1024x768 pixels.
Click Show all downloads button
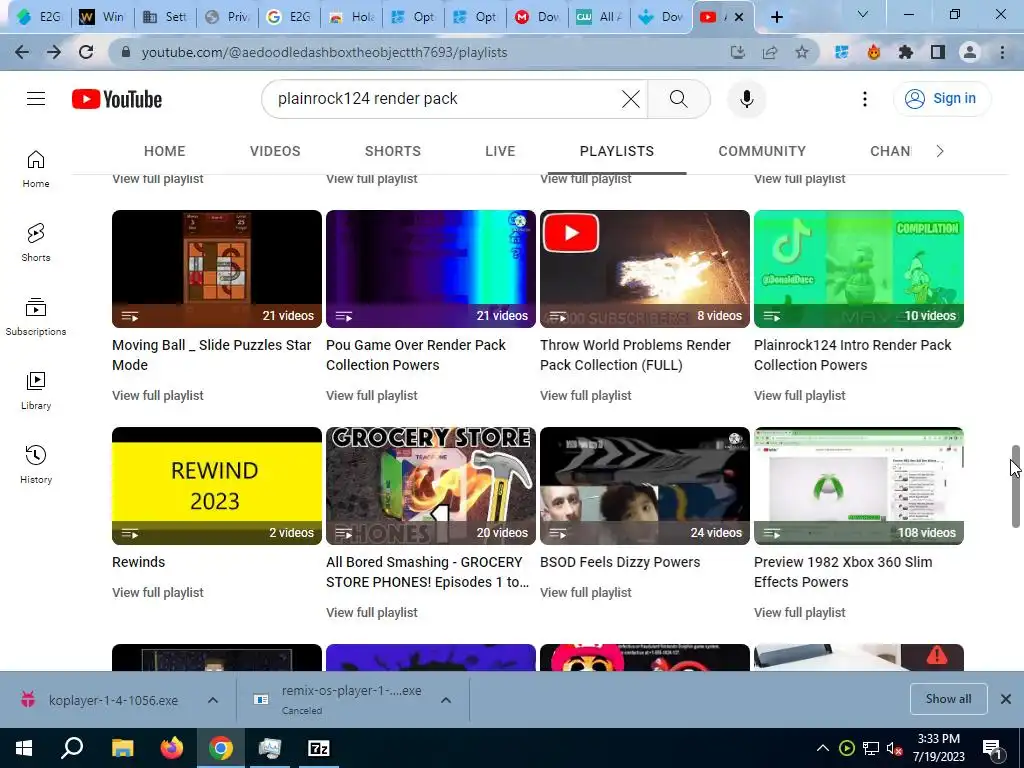[948, 699]
